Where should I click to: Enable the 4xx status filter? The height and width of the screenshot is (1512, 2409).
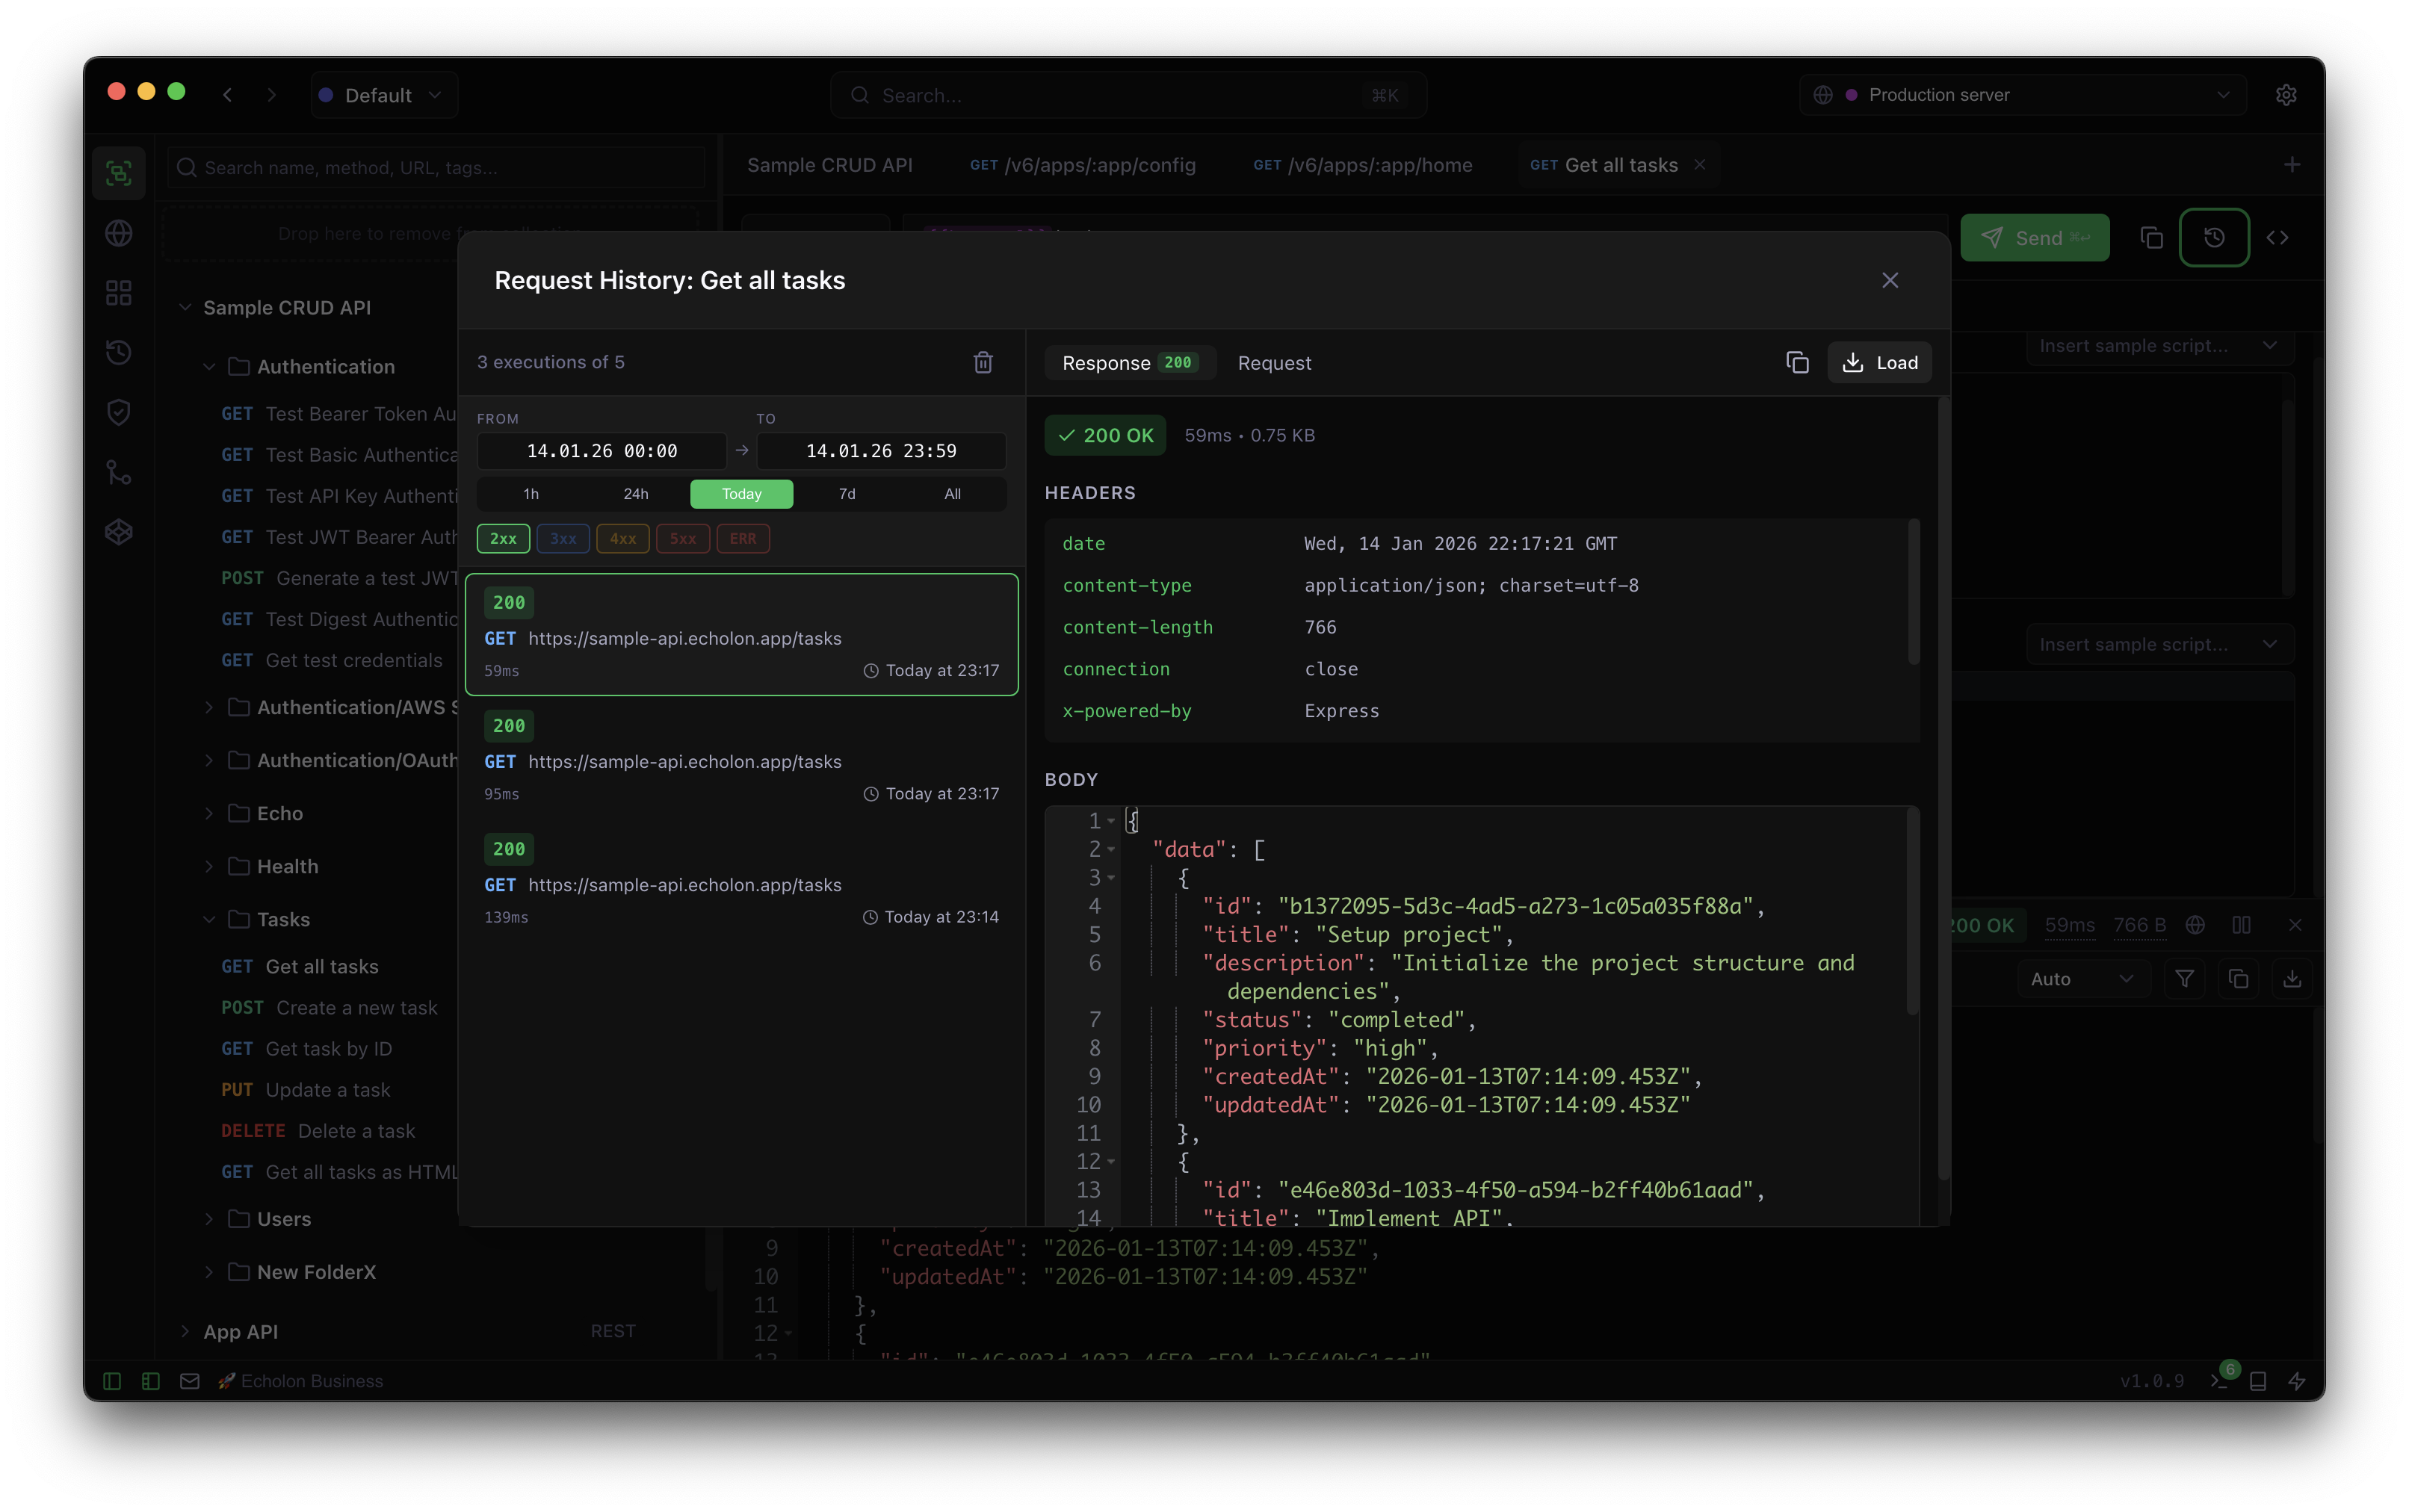coord(622,539)
